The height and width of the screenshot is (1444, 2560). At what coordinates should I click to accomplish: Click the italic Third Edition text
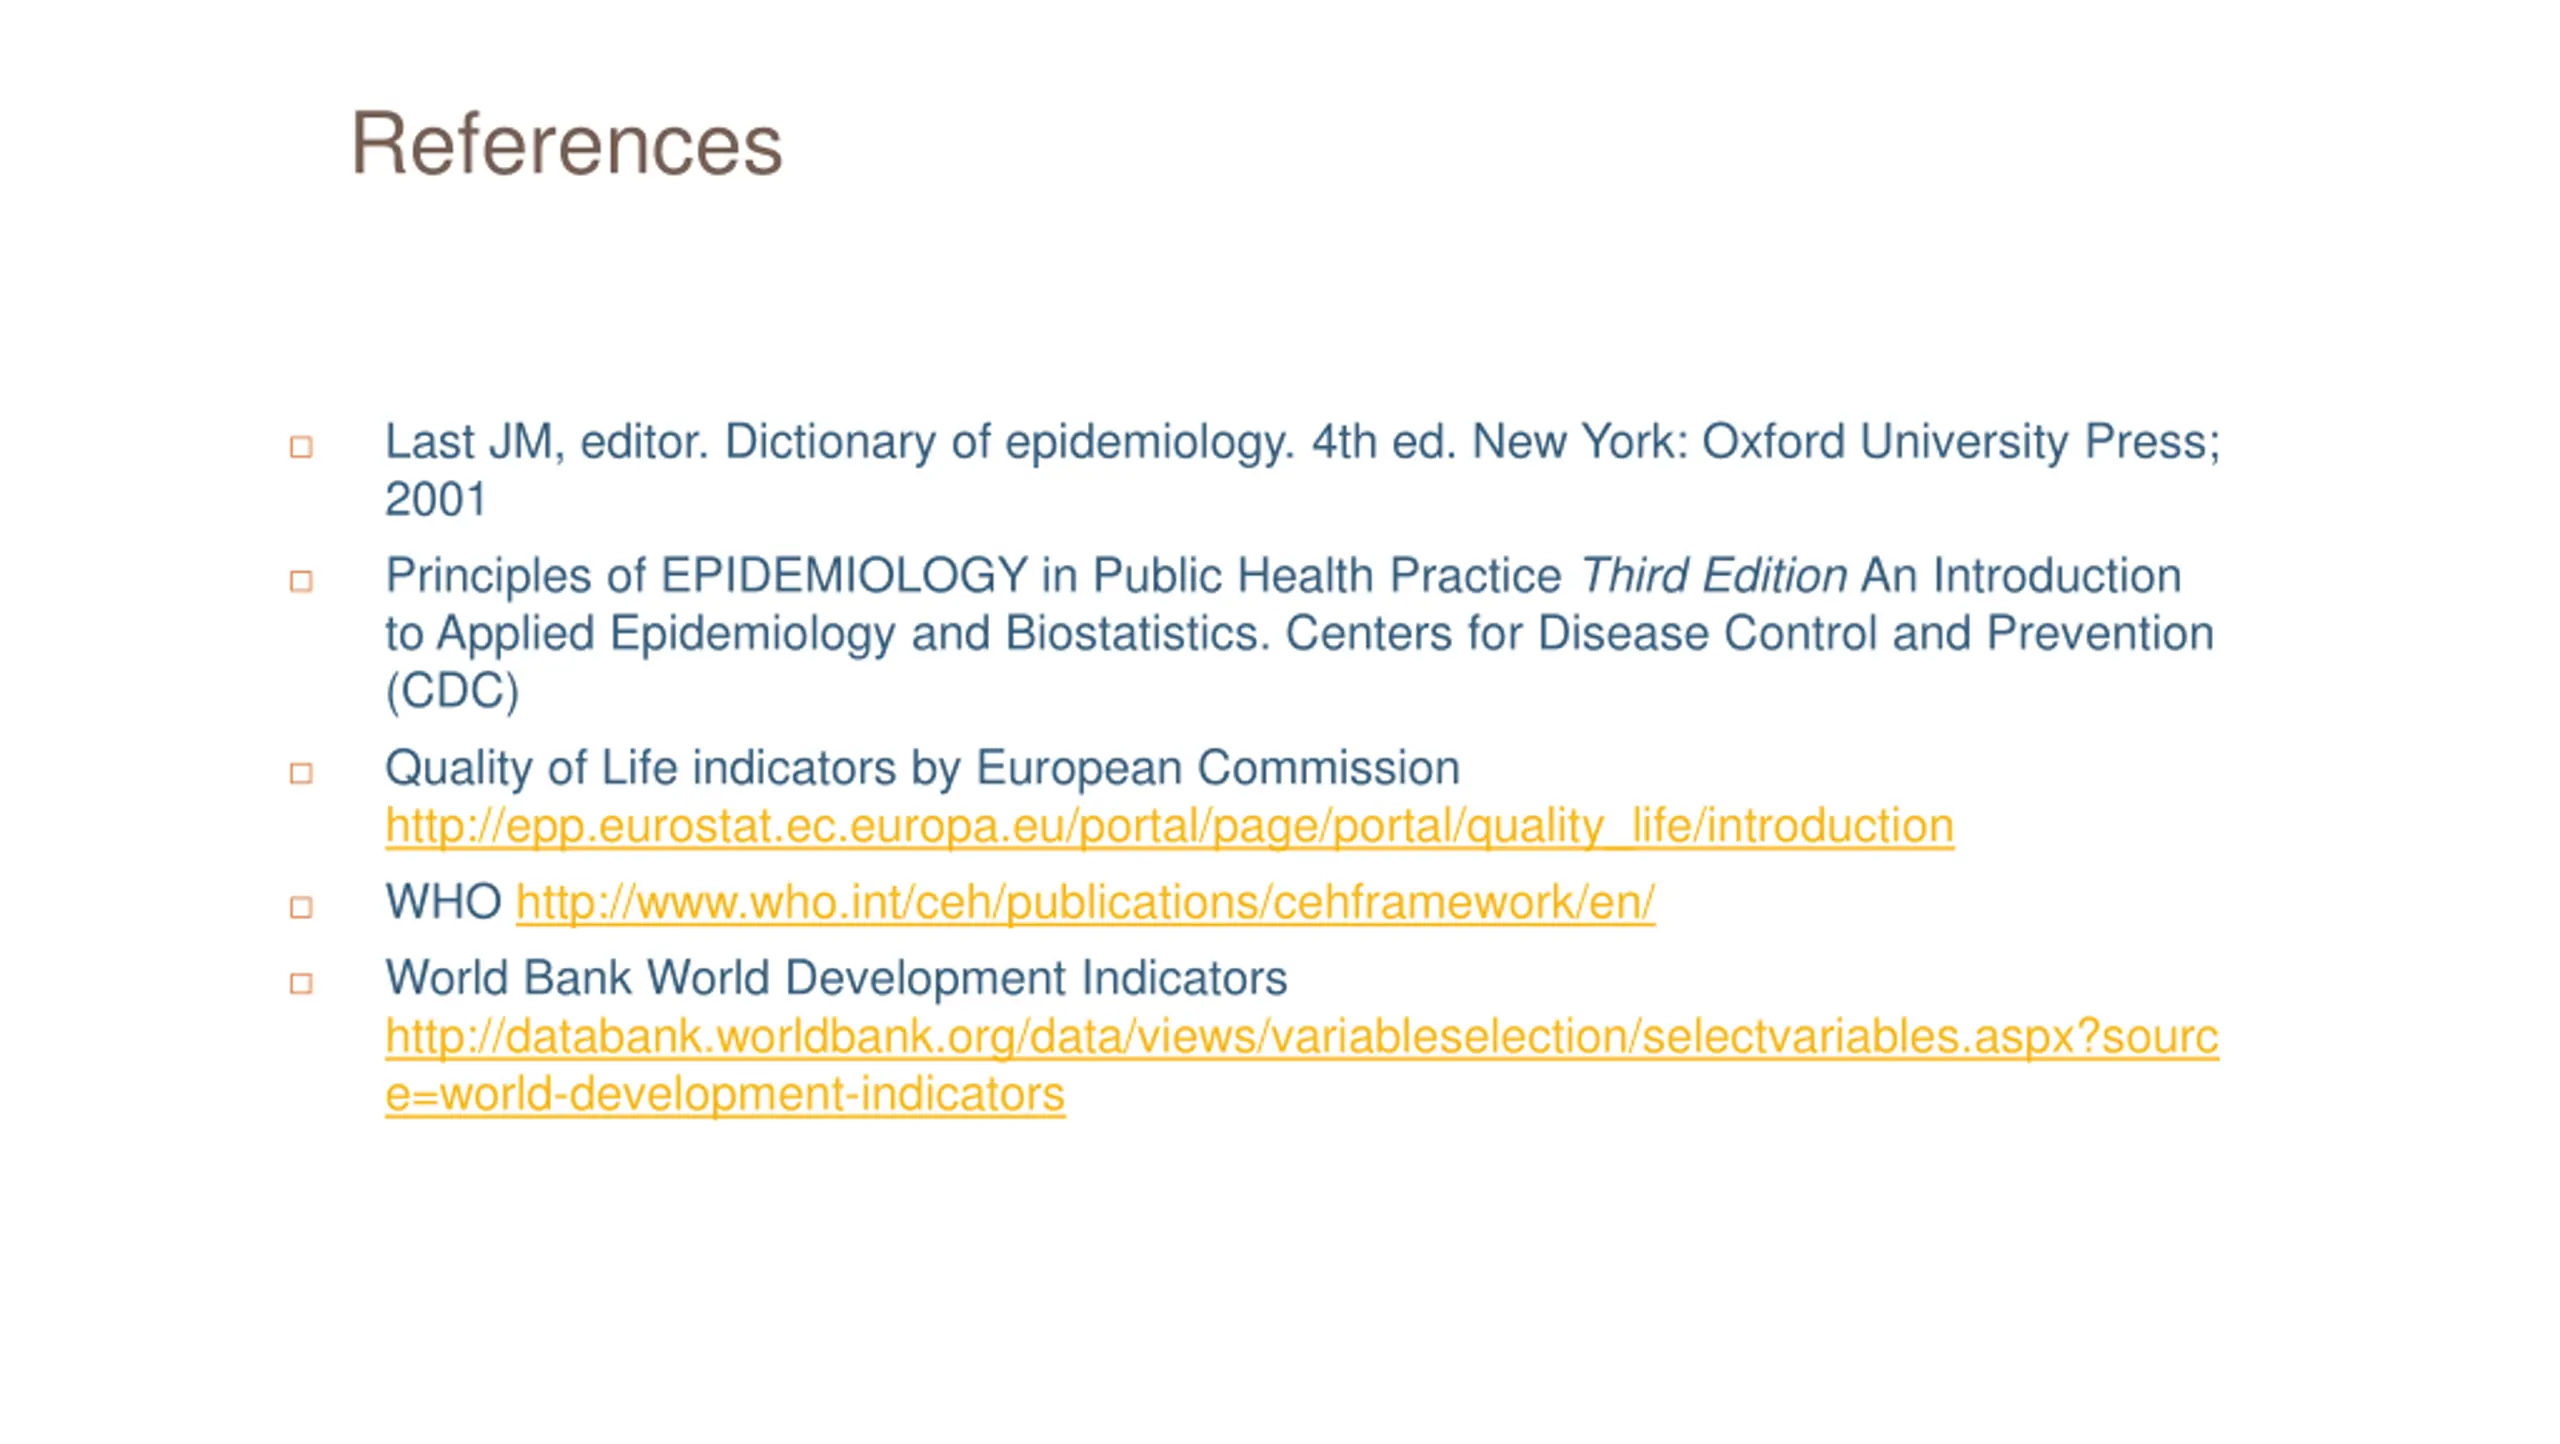pos(1713,575)
